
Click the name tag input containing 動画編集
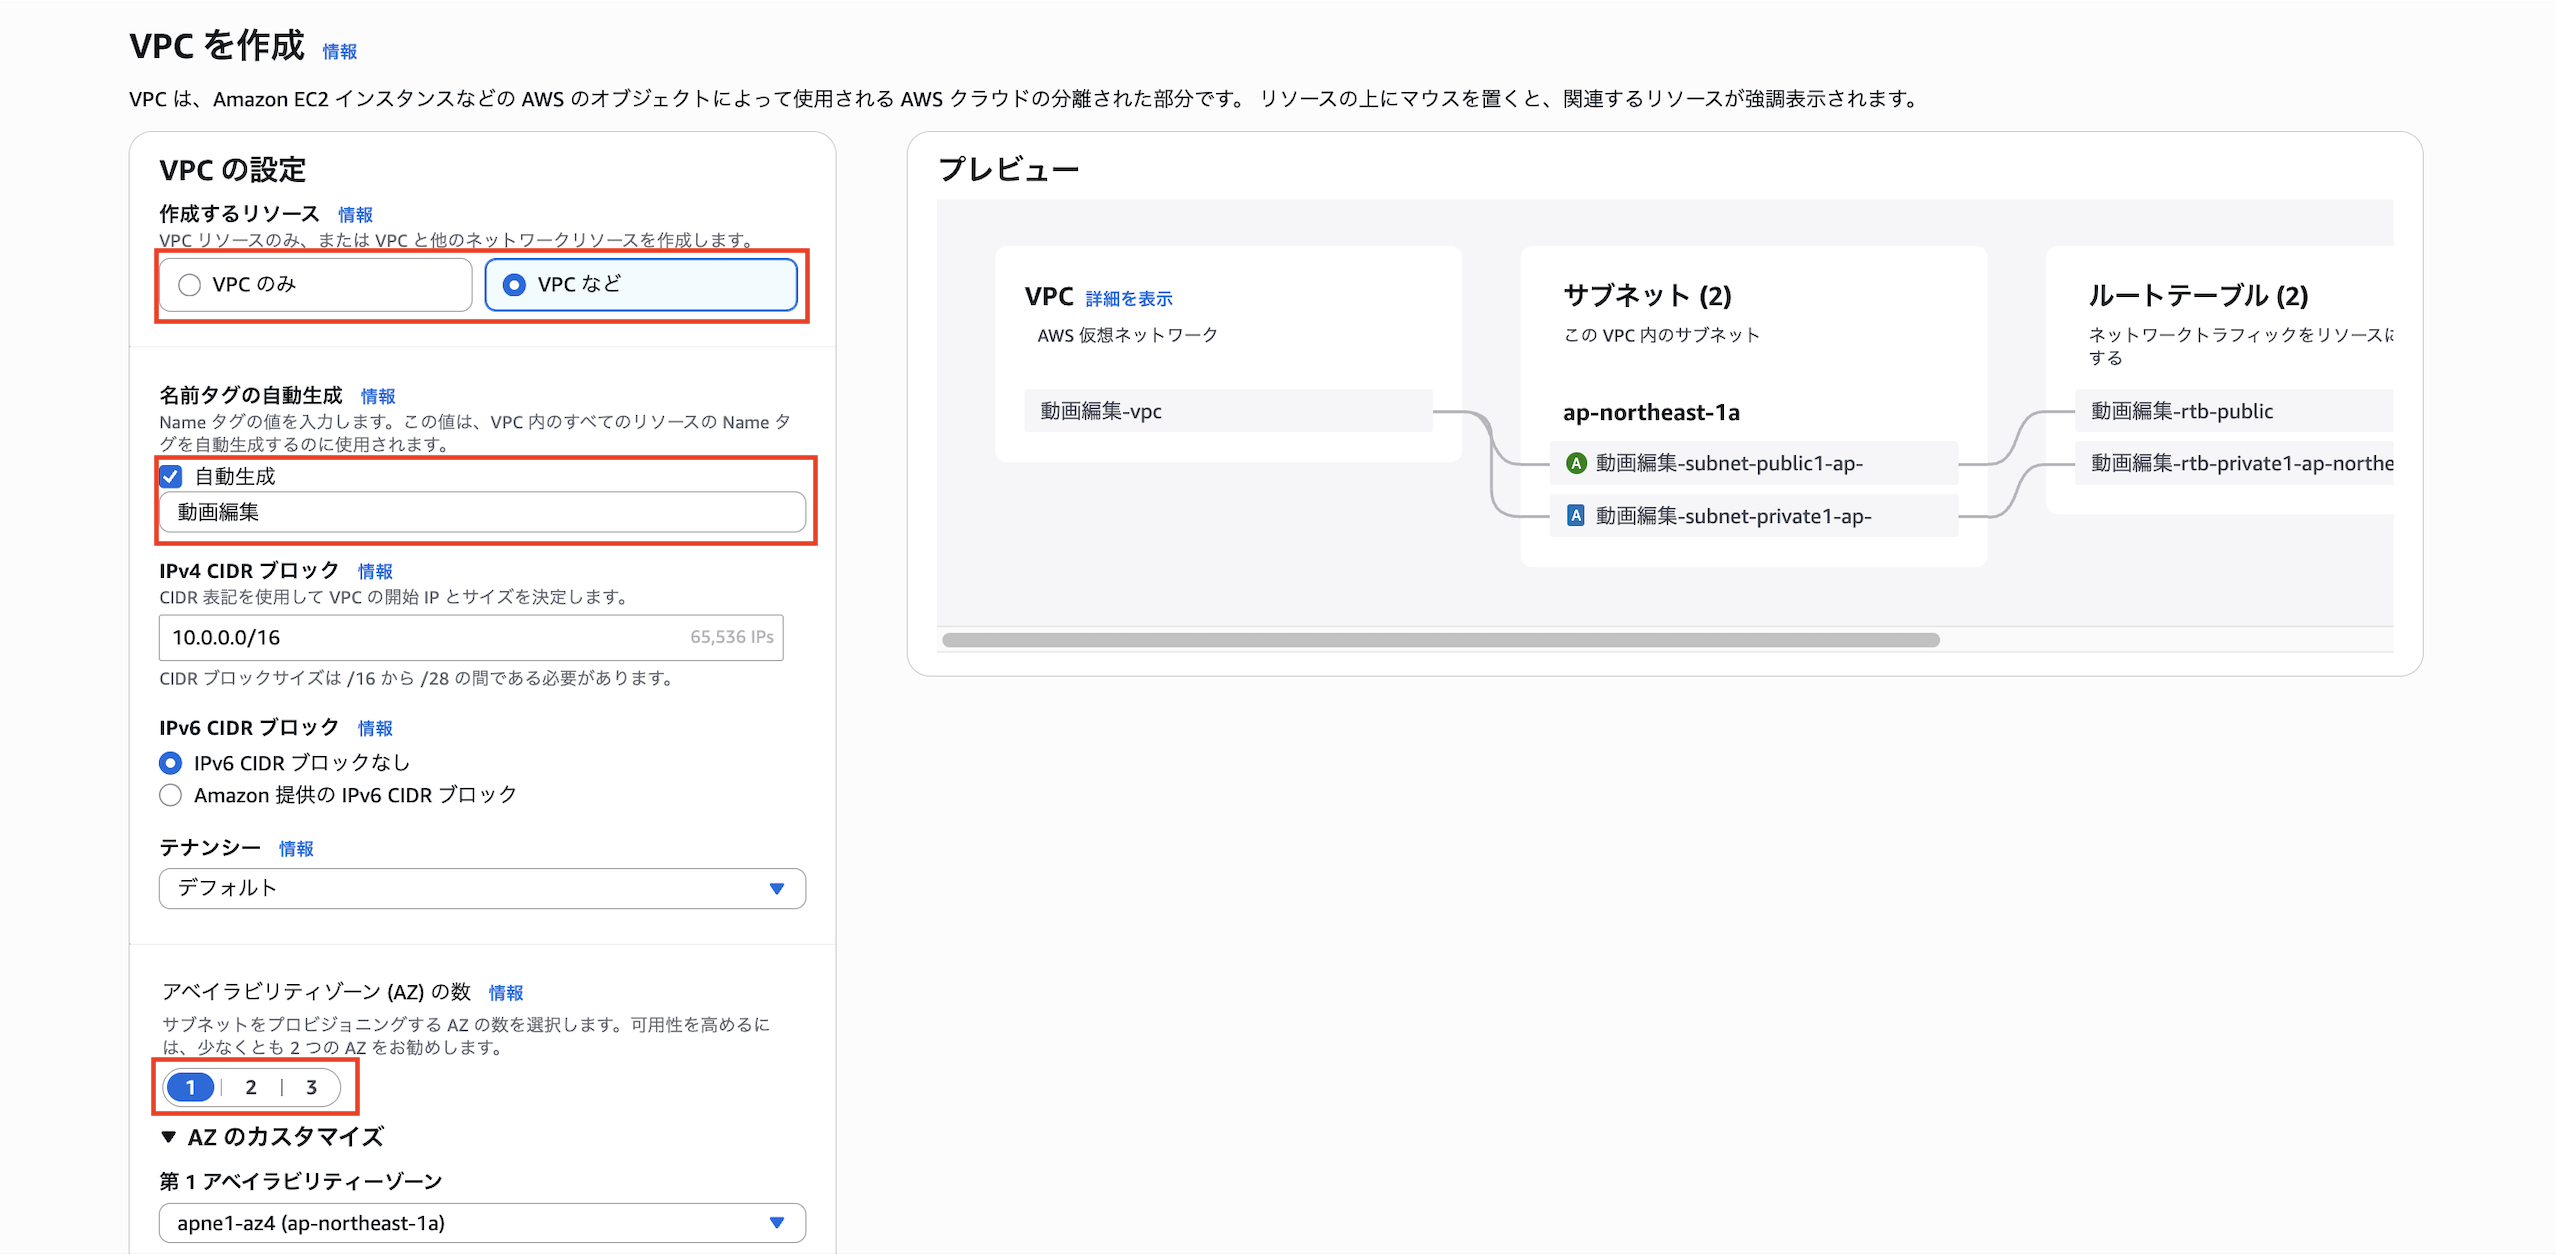point(481,512)
